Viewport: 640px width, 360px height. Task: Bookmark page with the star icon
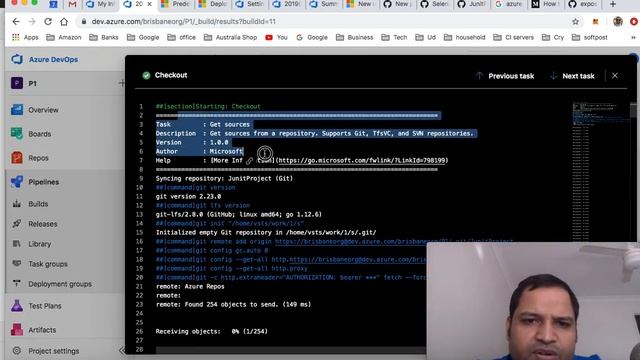coord(576,22)
